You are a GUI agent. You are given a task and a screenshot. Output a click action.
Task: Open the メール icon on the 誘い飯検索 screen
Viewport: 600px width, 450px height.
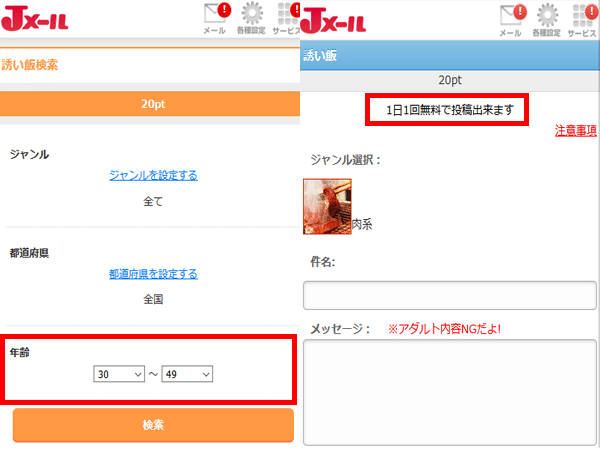(212, 17)
